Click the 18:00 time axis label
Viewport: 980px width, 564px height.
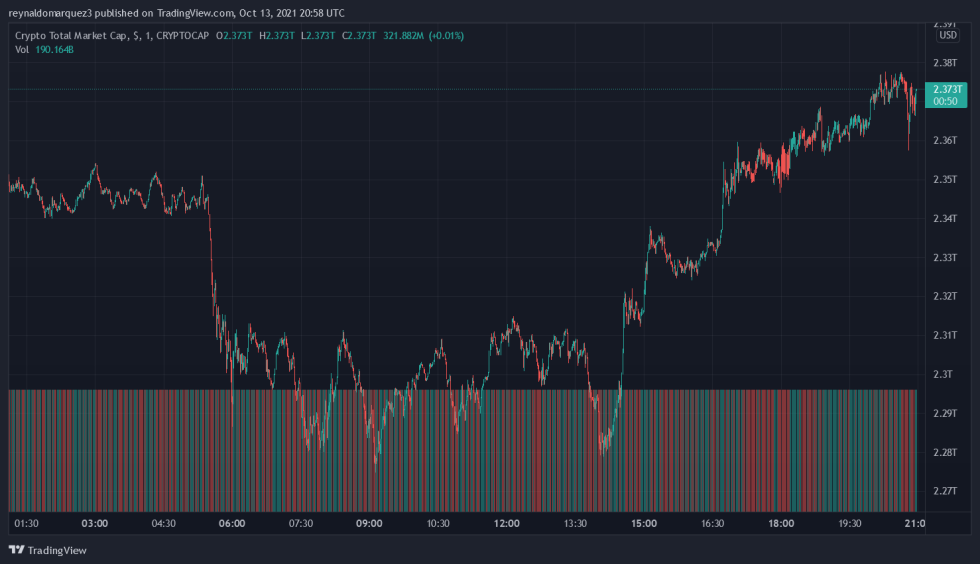pyautogui.click(x=781, y=523)
